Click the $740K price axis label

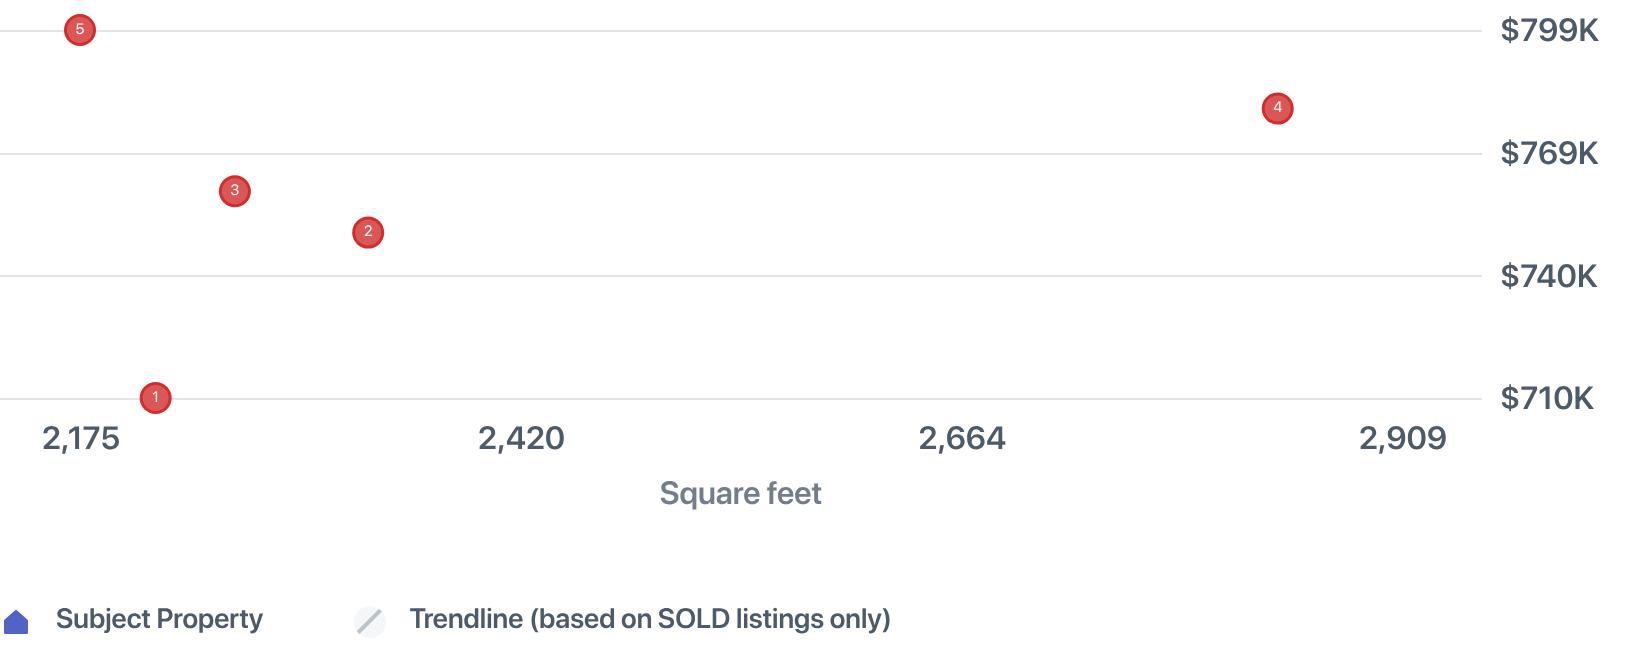pyautogui.click(x=1549, y=276)
